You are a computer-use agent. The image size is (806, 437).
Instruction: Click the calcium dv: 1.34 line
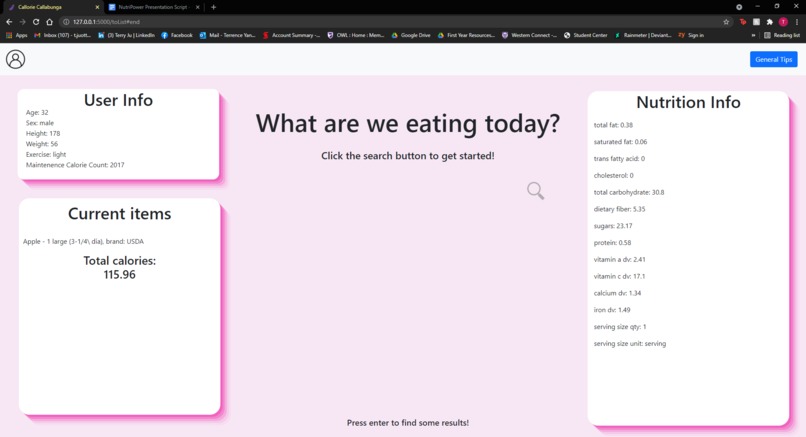(x=617, y=293)
